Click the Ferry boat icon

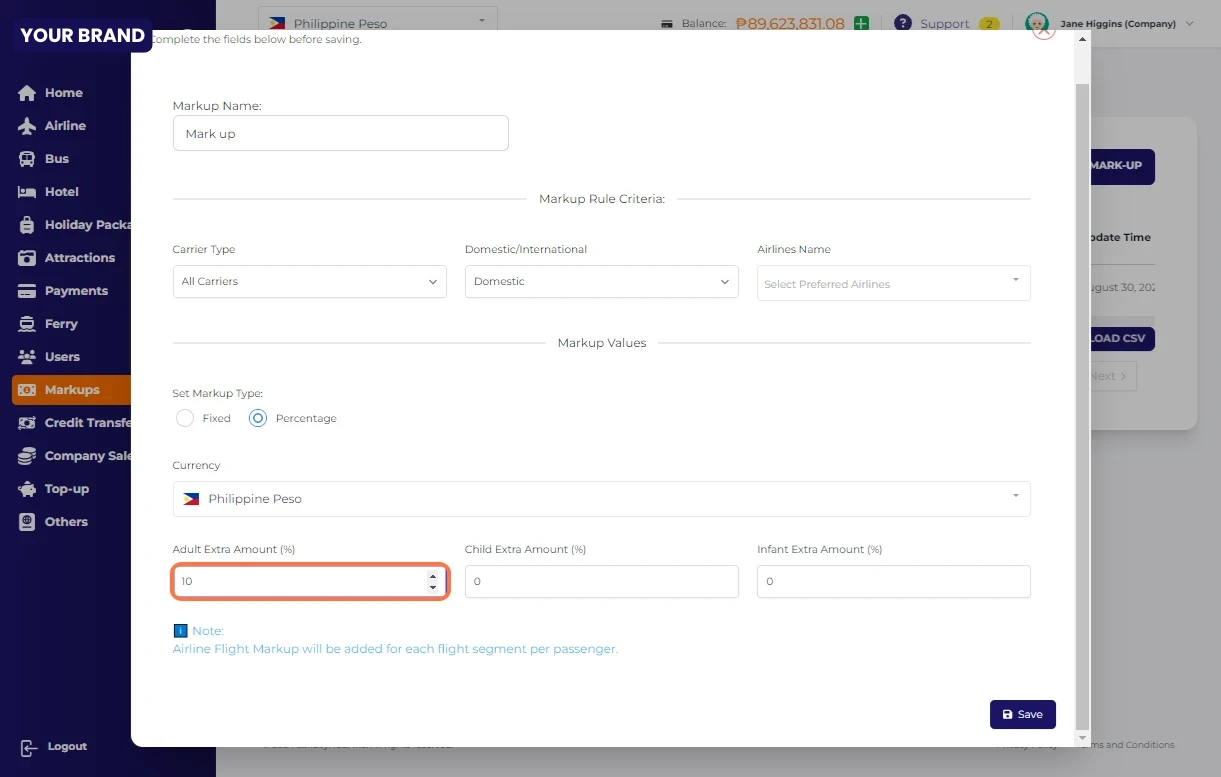coord(27,324)
